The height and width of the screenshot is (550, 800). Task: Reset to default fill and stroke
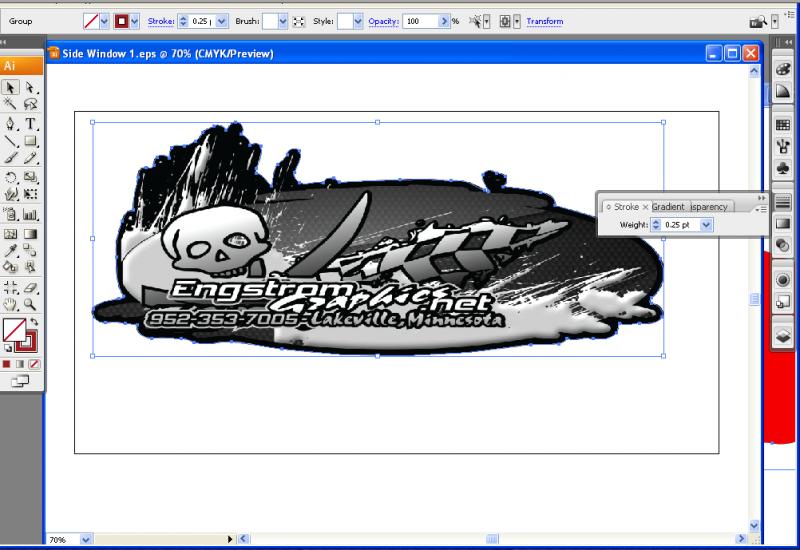8,348
